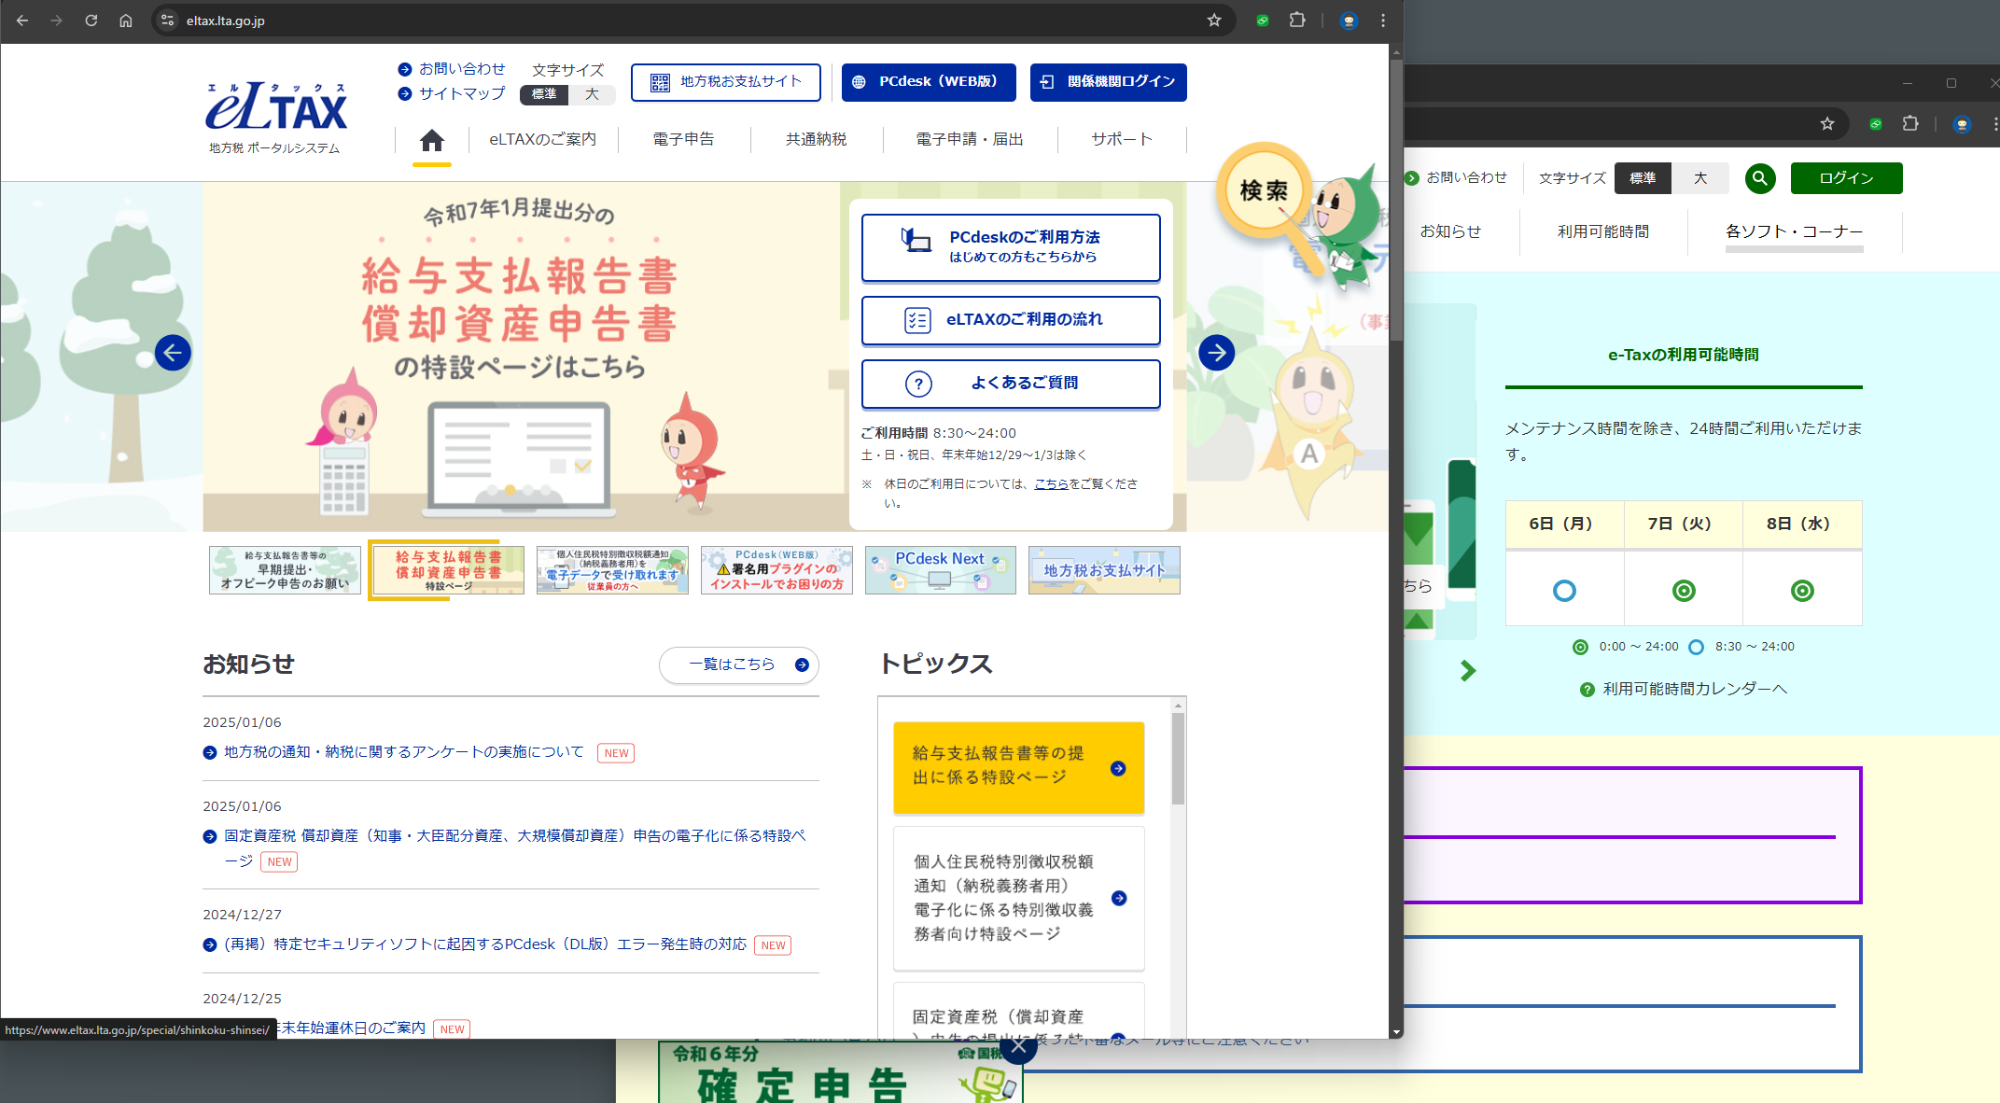Open Extensions icon in background browser window
The width and height of the screenshot is (2000, 1103).
pos(1910,124)
